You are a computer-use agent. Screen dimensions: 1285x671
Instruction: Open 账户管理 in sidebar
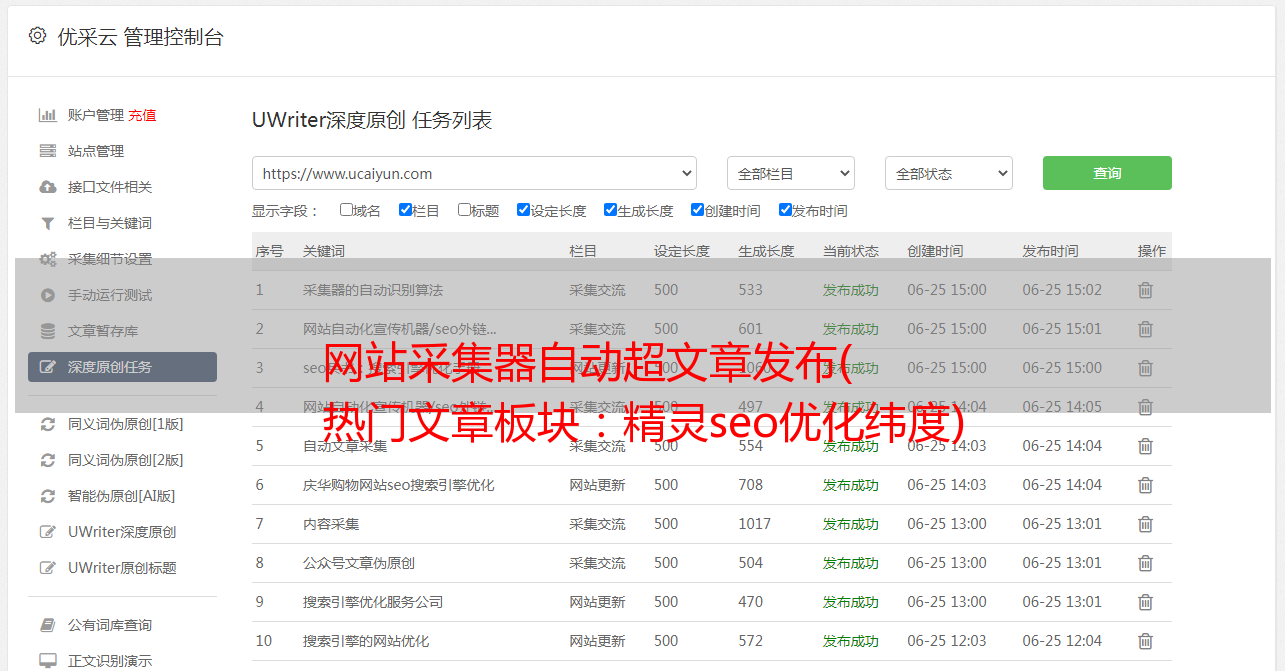click(96, 115)
